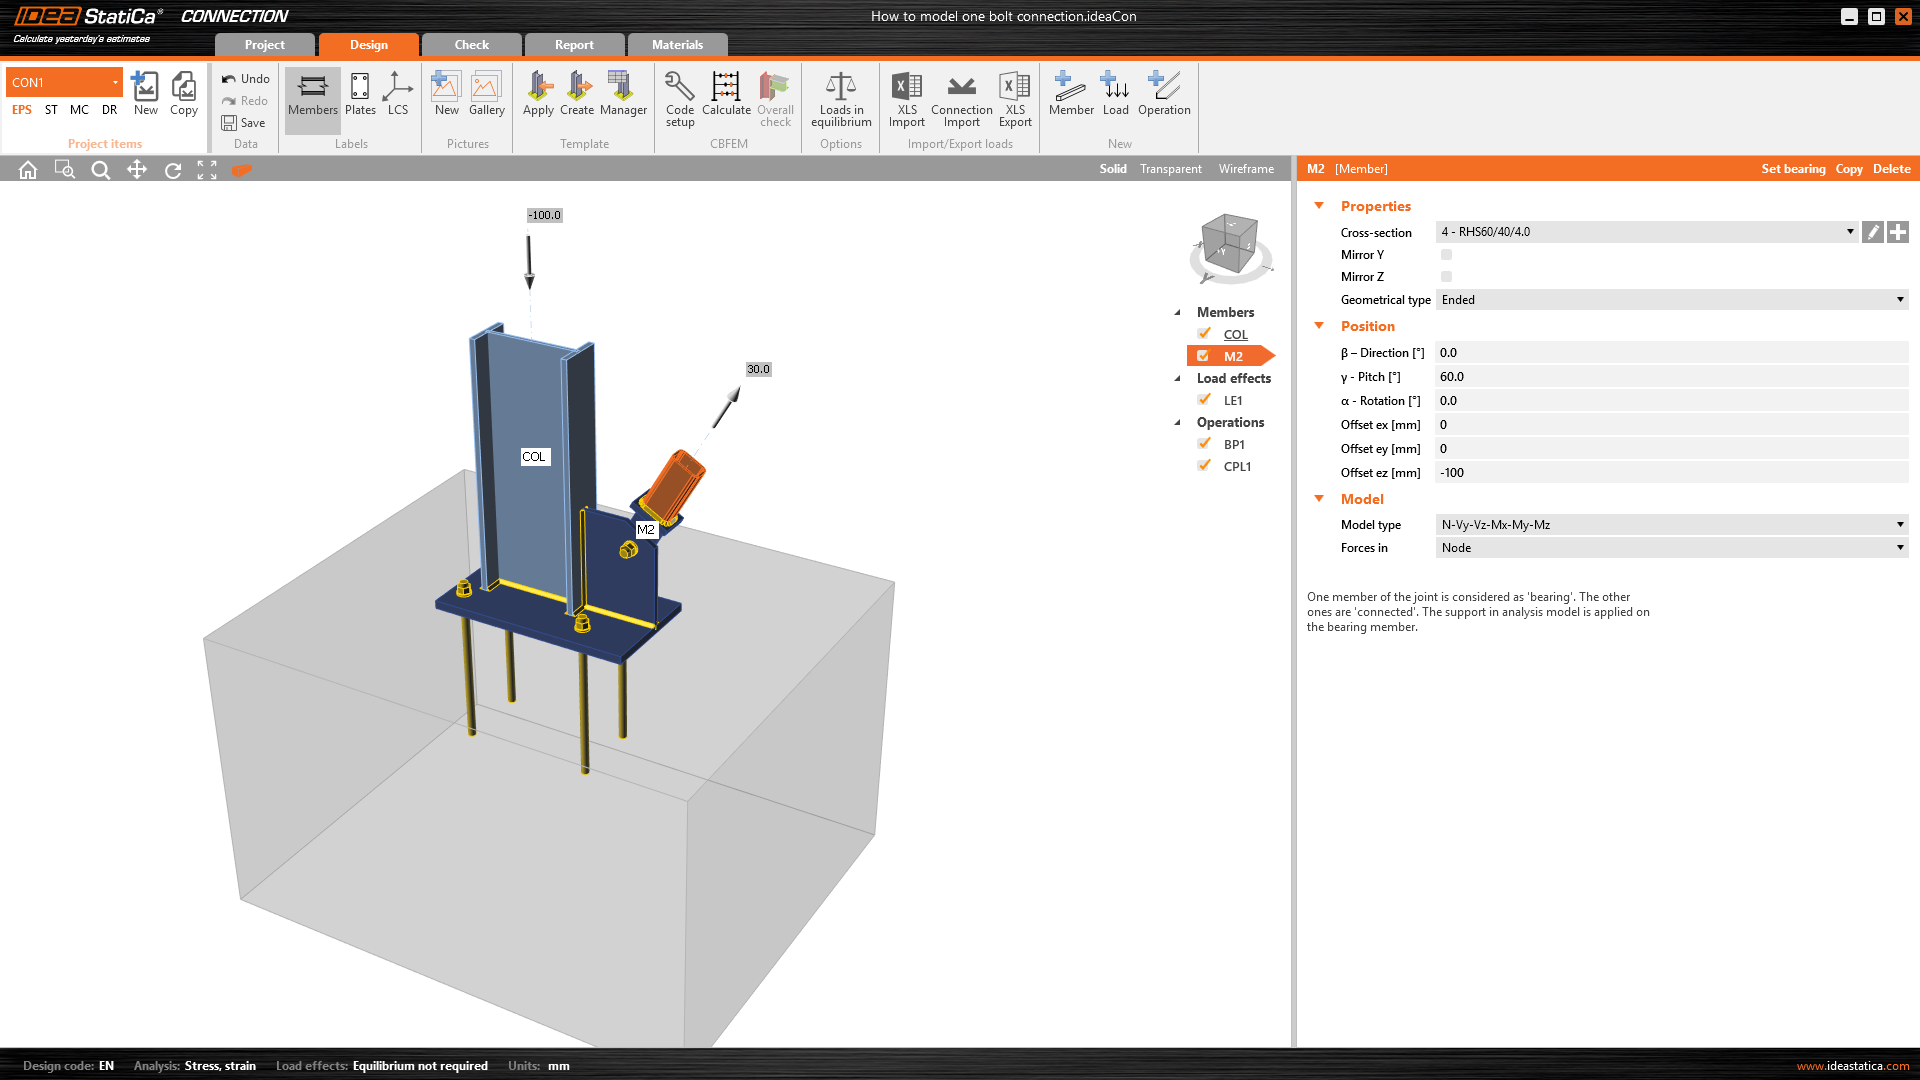Image resolution: width=1920 pixels, height=1080 pixels.
Task: Switch to the Check tab
Action: (471, 45)
